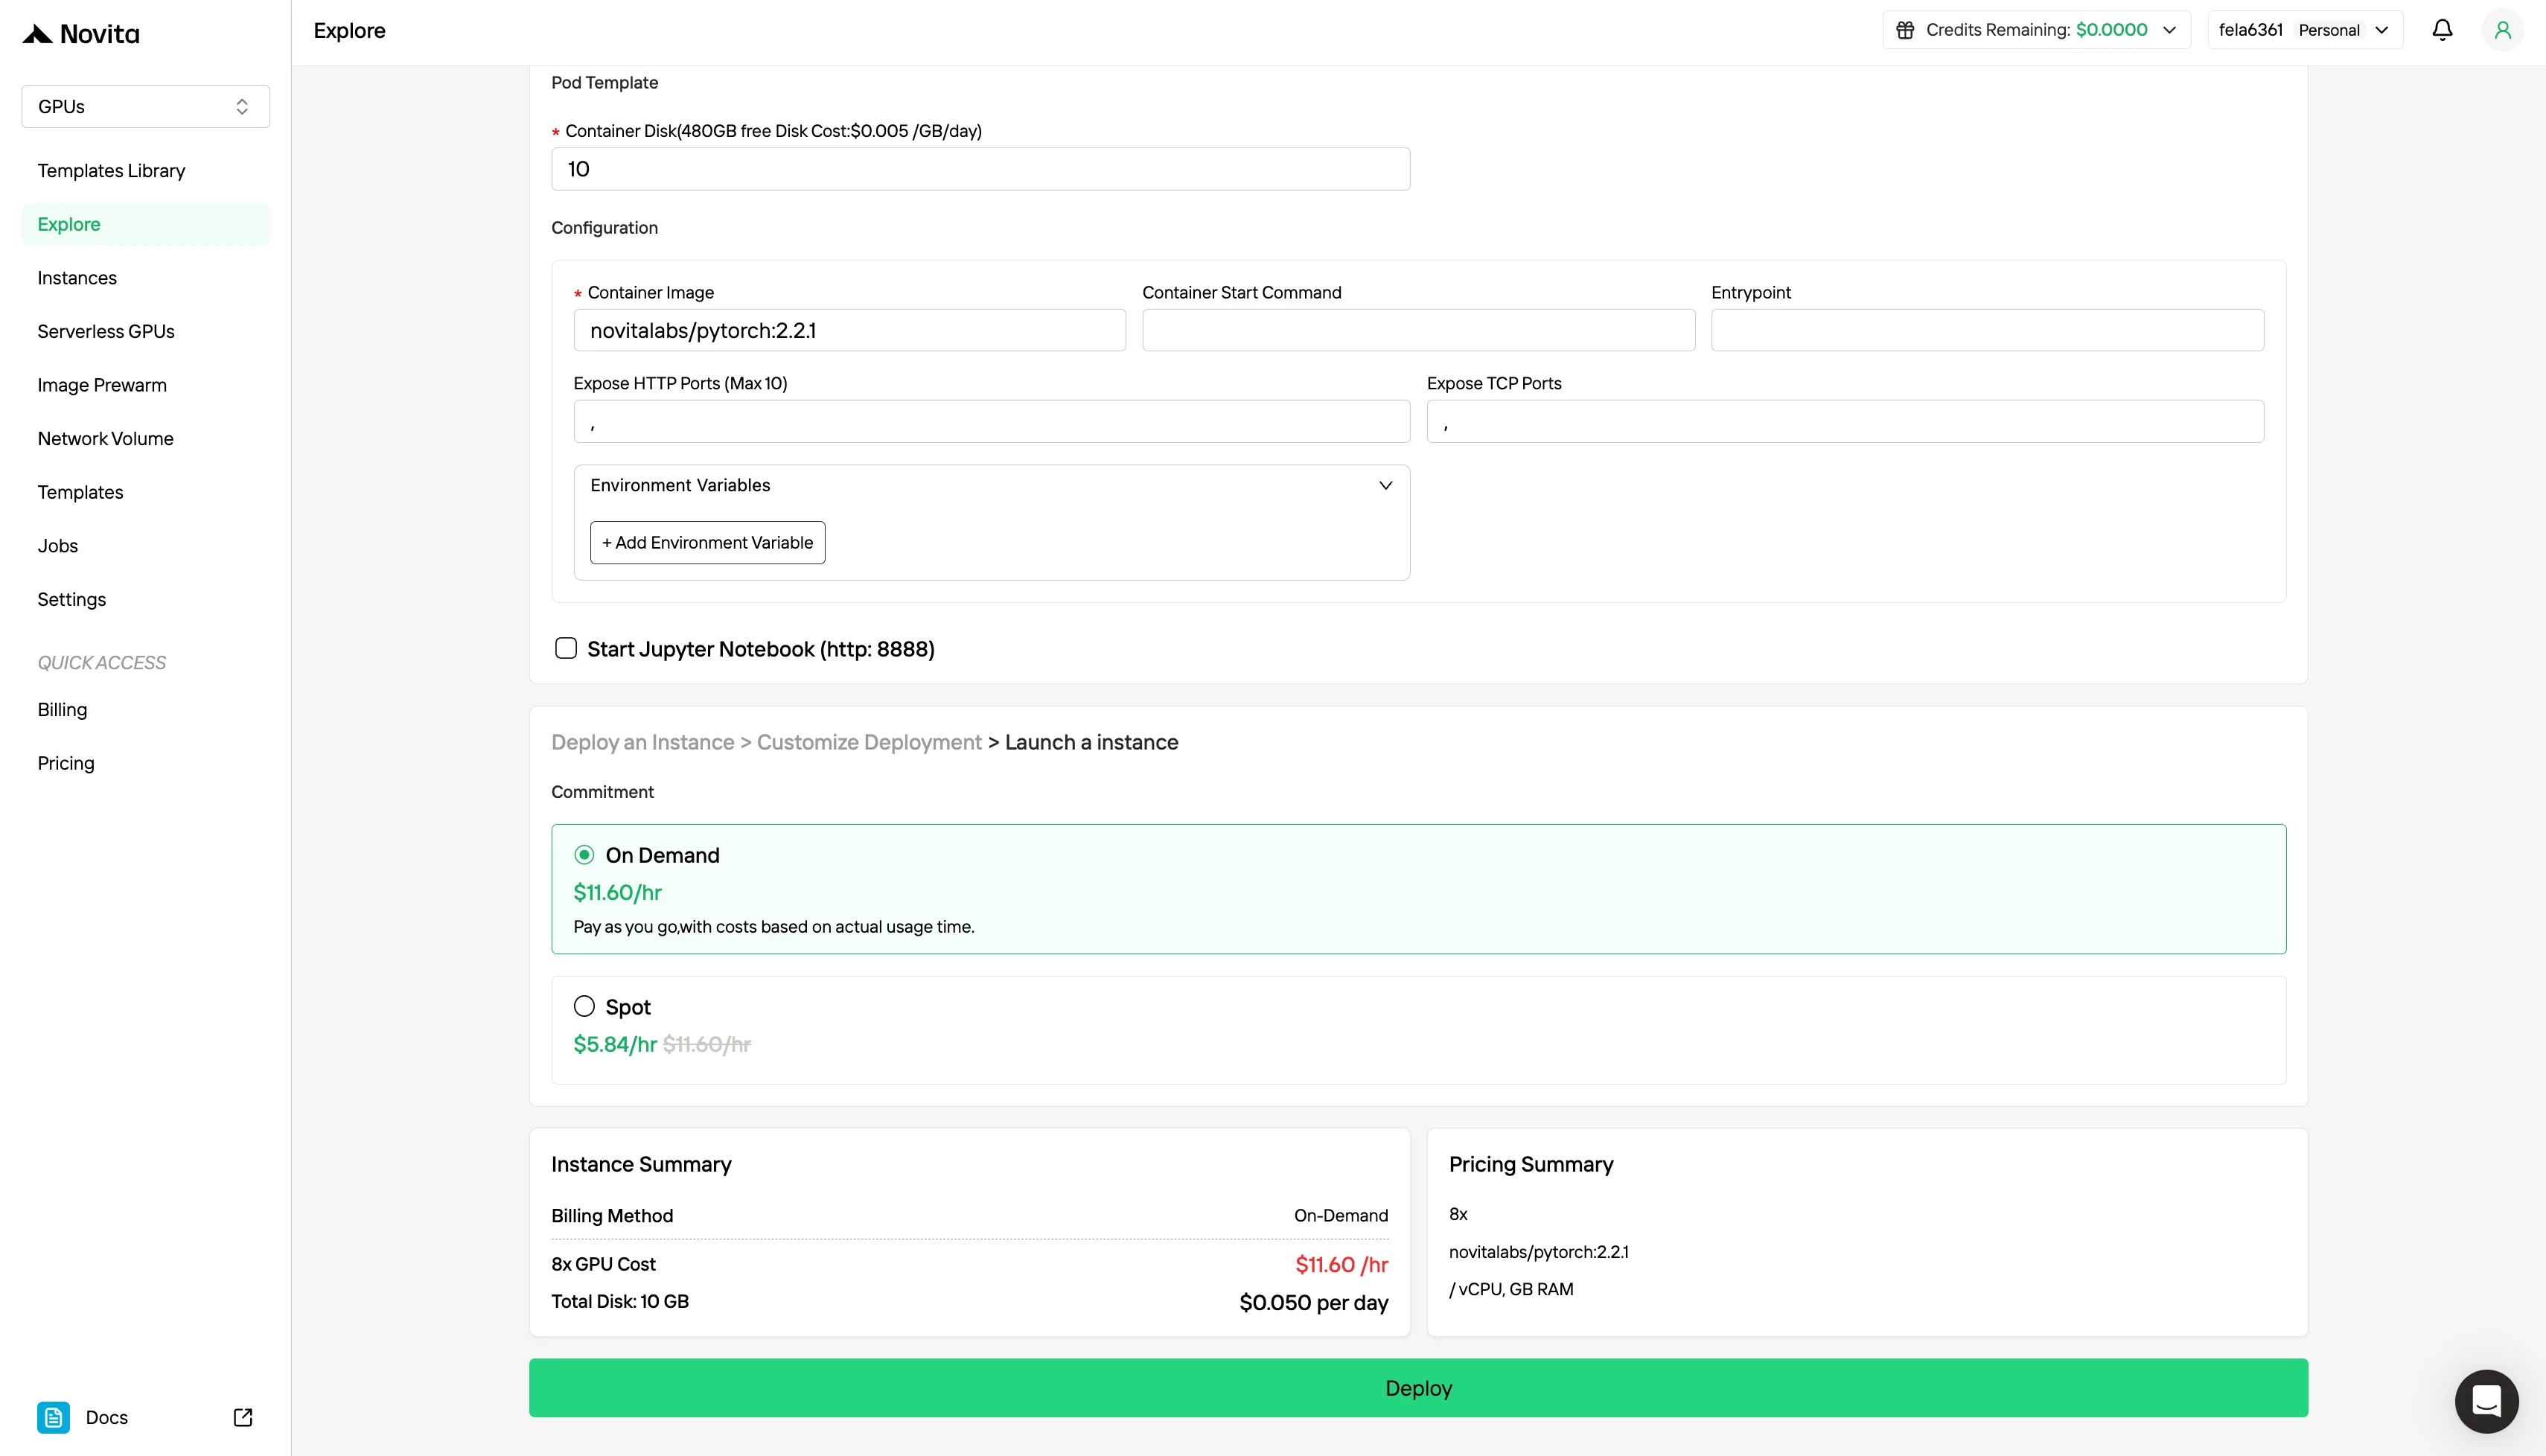2546x1456 pixels.
Task: Open the user profile avatar
Action: coord(2503,30)
